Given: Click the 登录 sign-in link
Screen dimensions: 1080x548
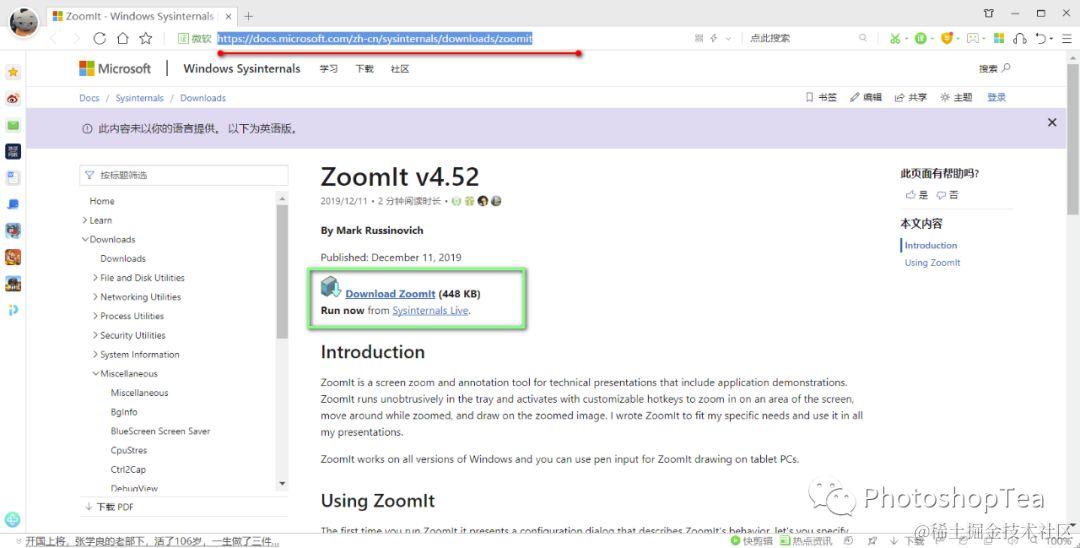Looking at the screenshot, I should [x=997, y=98].
